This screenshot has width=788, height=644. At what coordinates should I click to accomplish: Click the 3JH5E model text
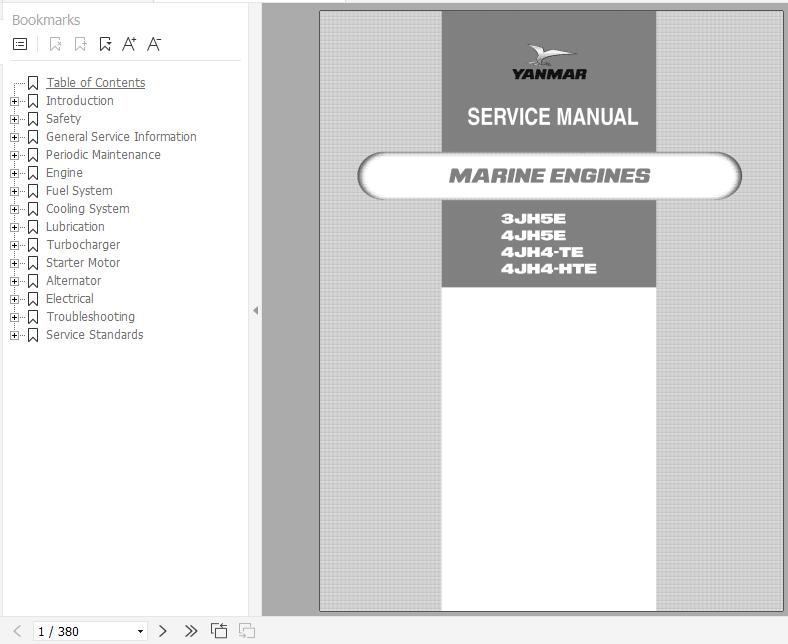(x=533, y=219)
